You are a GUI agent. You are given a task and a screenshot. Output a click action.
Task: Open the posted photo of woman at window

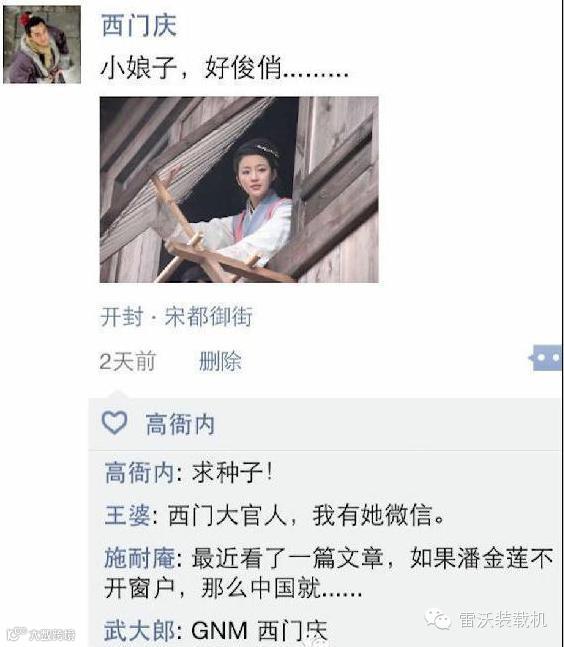coord(239,190)
